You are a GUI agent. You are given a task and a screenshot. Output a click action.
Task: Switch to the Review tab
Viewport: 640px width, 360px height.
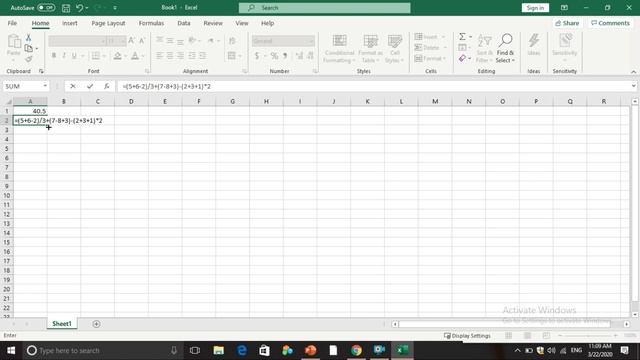pyautogui.click(x=213, y=23)
